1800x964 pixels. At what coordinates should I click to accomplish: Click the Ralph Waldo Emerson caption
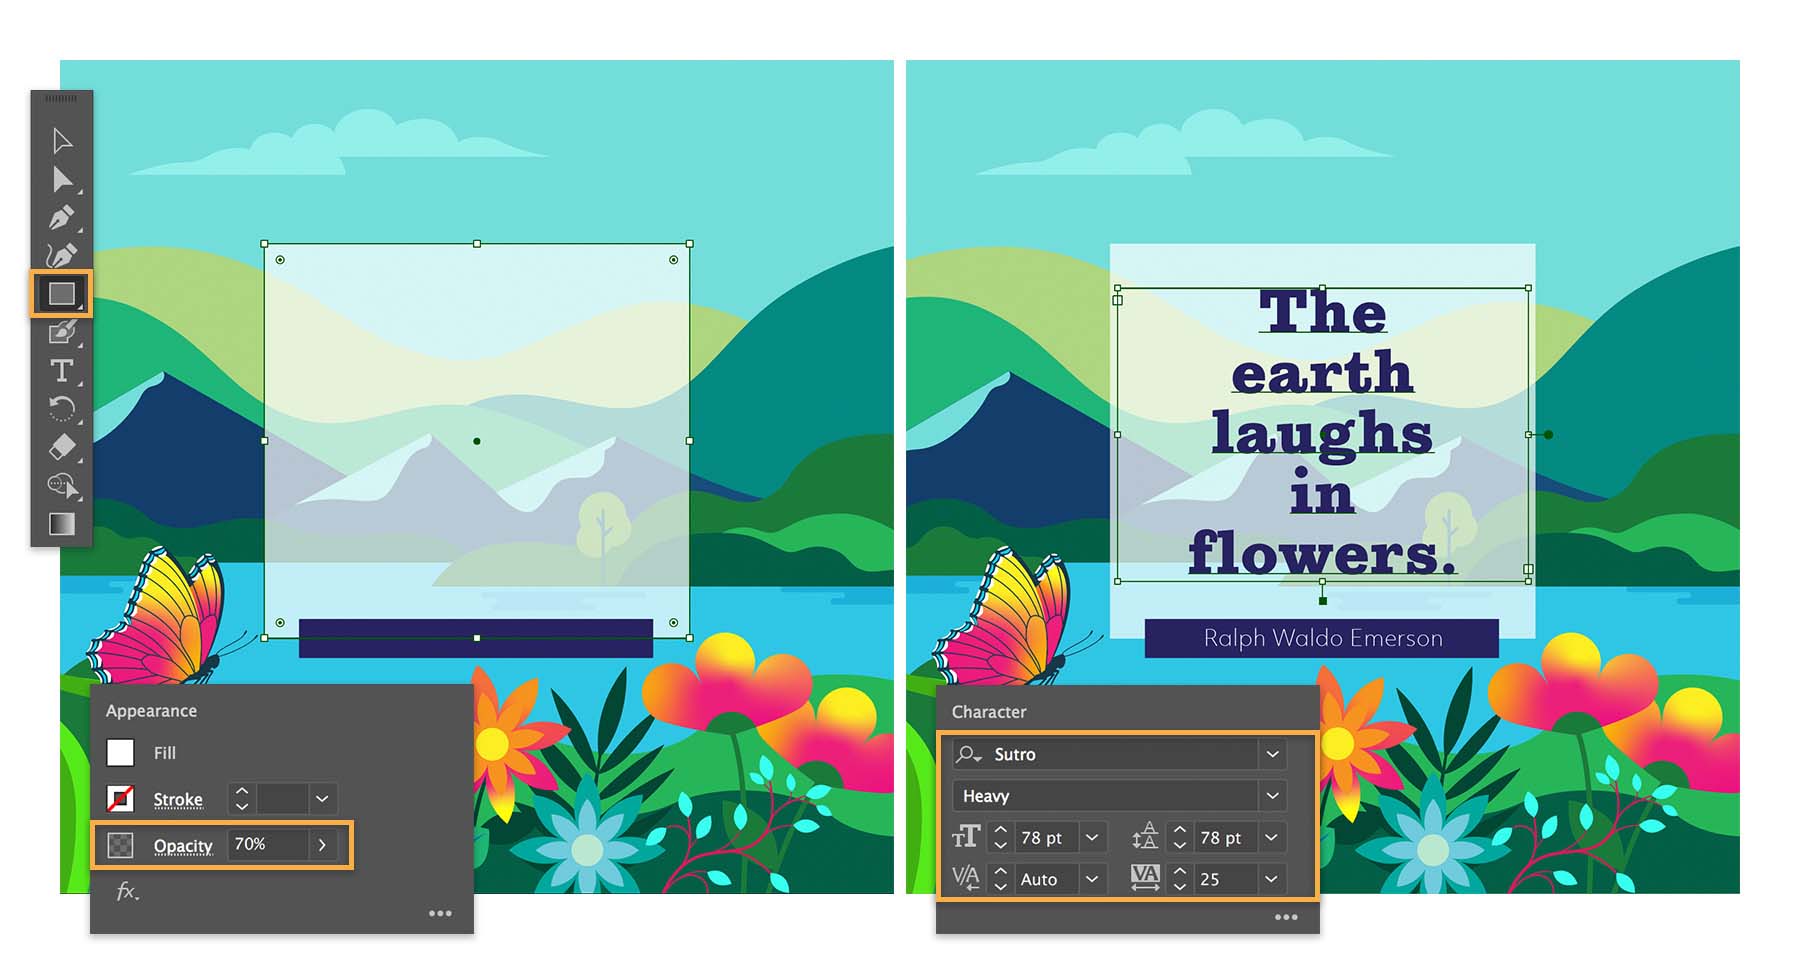coord(1323,638)
